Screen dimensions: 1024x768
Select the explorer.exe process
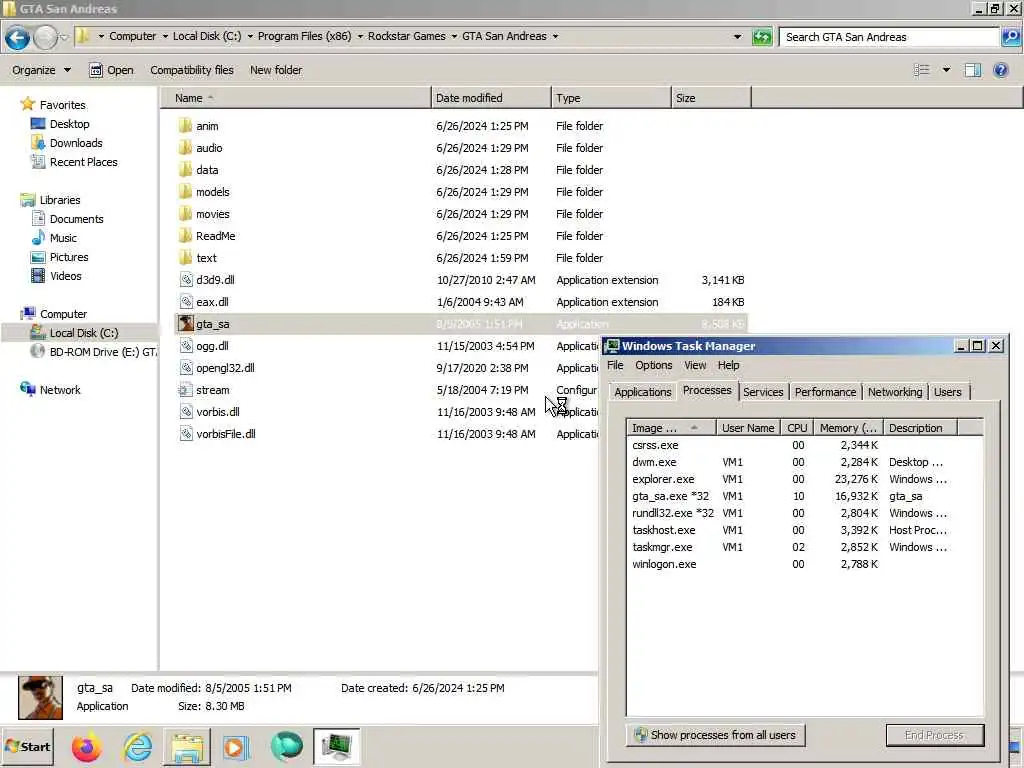tap(805, 479)
